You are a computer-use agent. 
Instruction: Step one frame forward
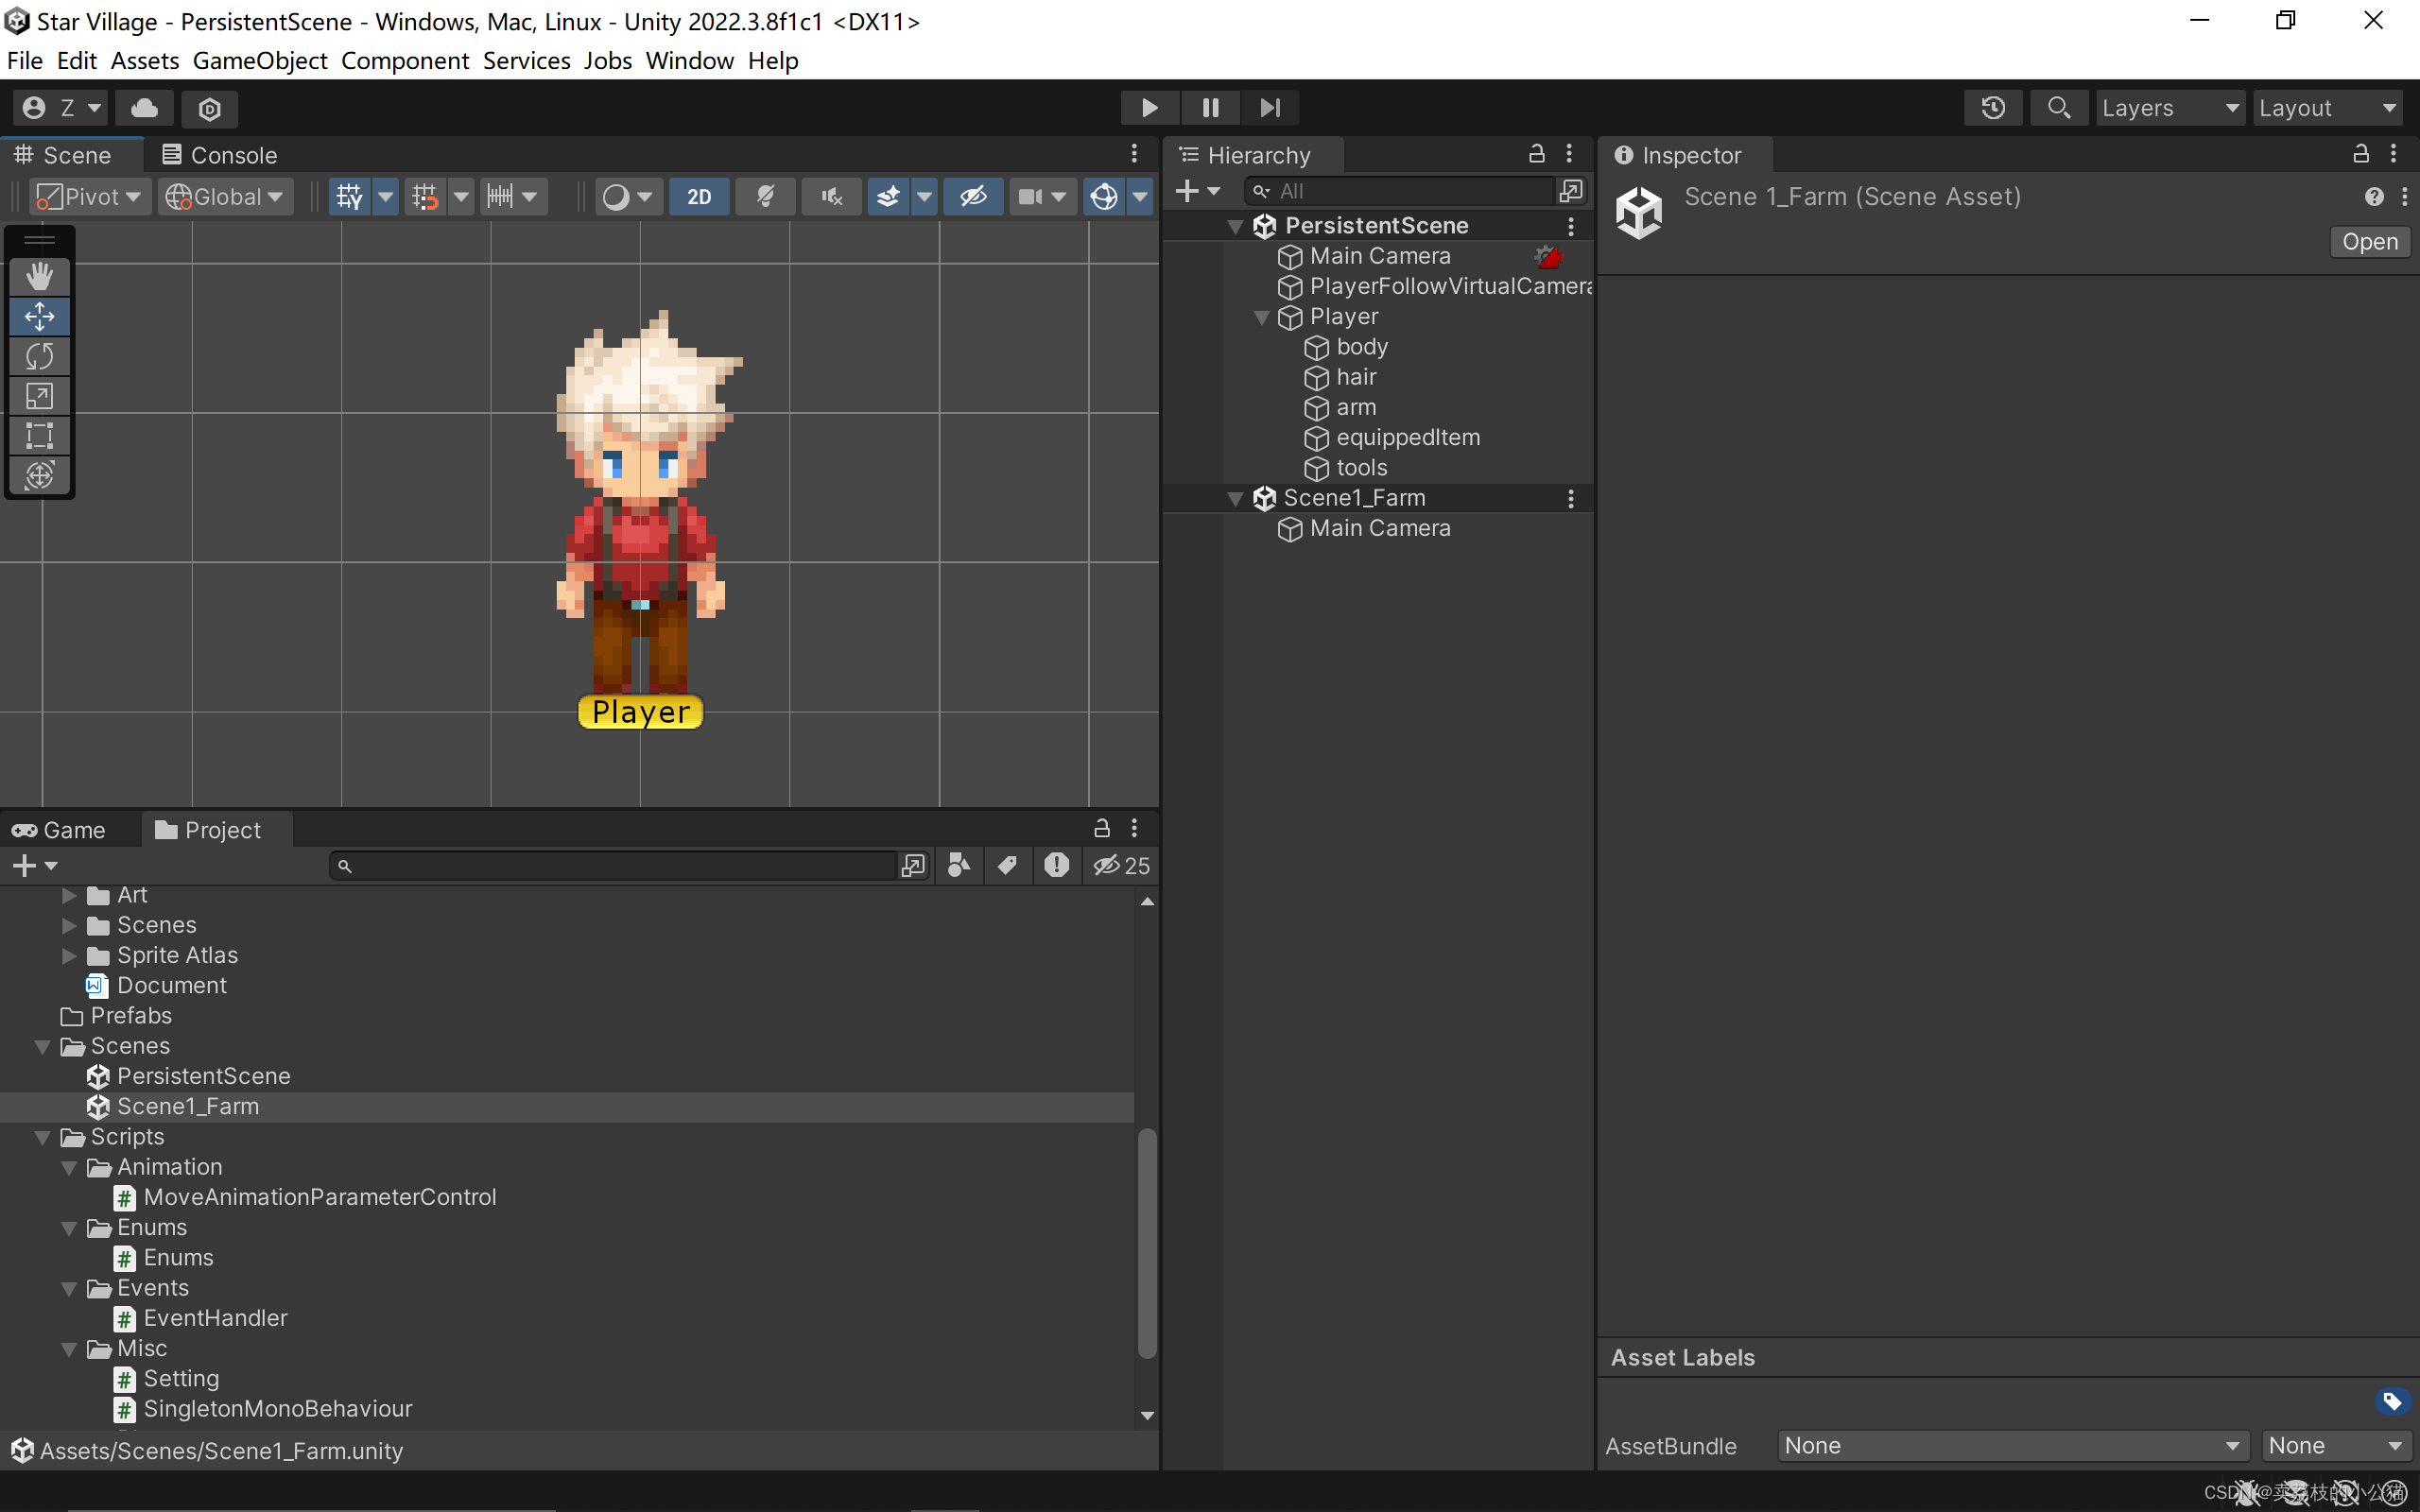click(x=1270, y=107)
